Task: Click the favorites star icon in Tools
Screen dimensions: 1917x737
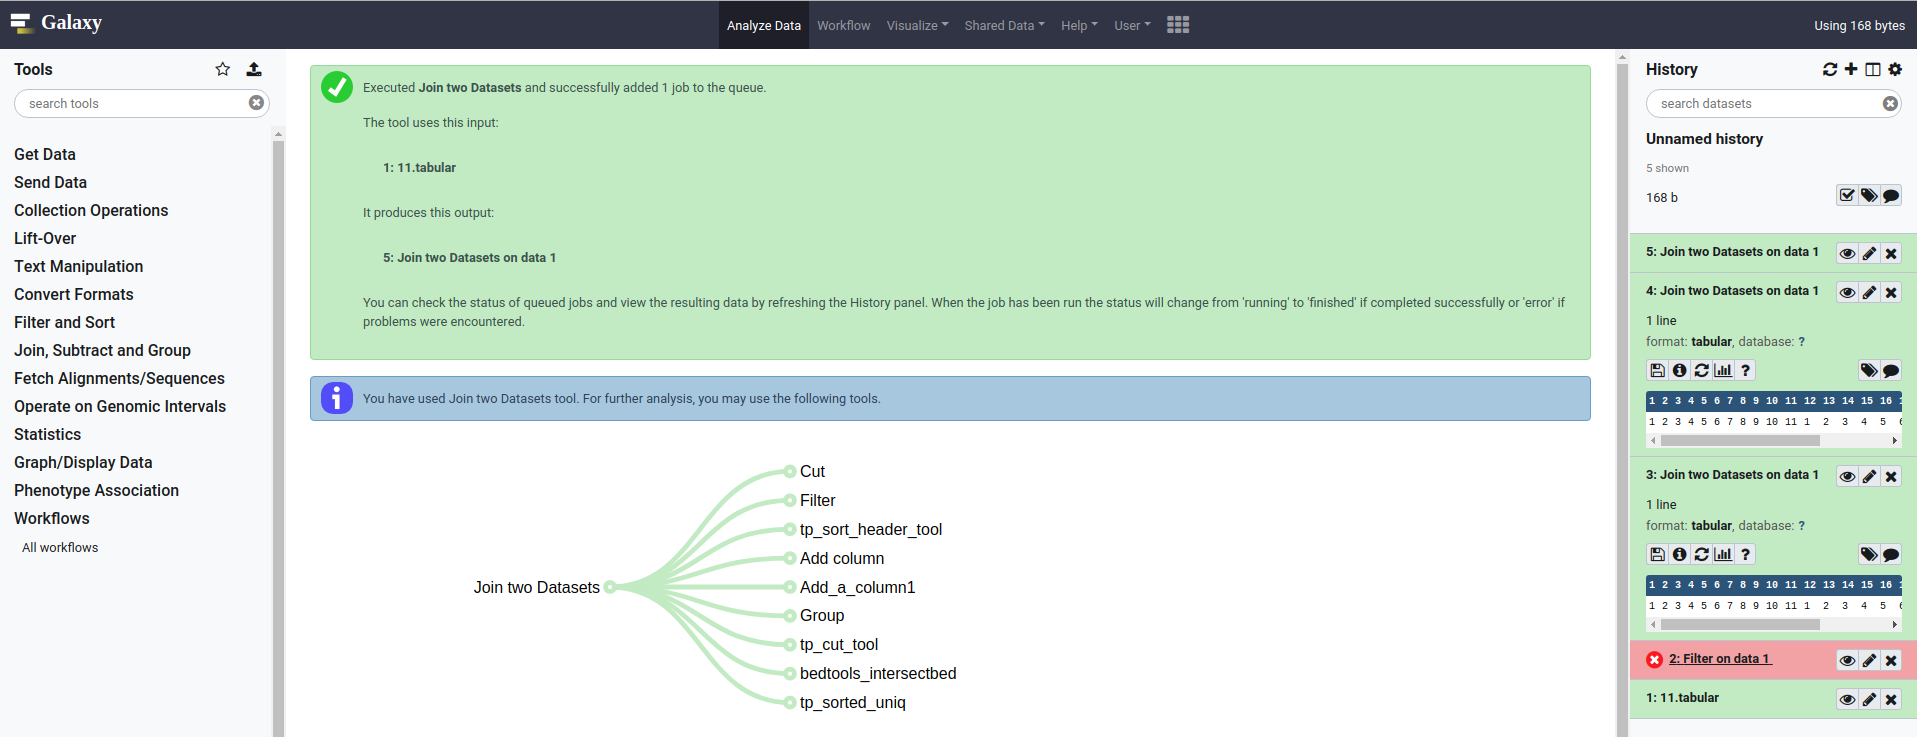Action: click(x=222, y=69)
